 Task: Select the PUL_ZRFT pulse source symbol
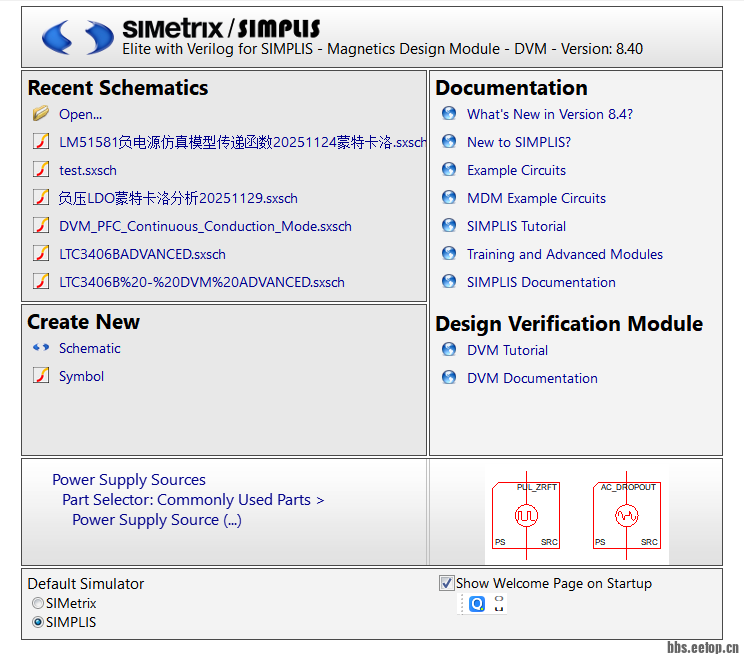[x=526, y=515]
